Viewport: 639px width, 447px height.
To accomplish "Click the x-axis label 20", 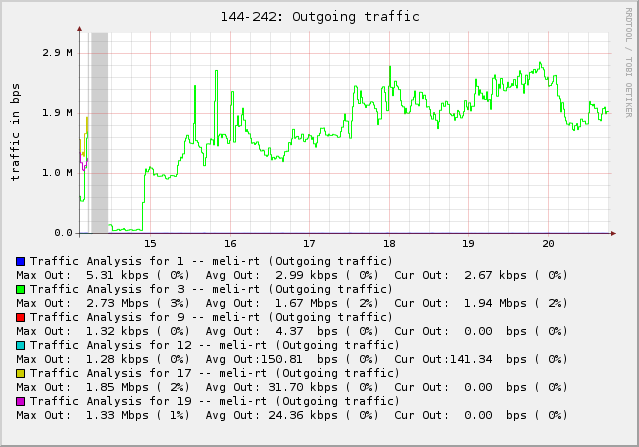I will coord(548,243).
